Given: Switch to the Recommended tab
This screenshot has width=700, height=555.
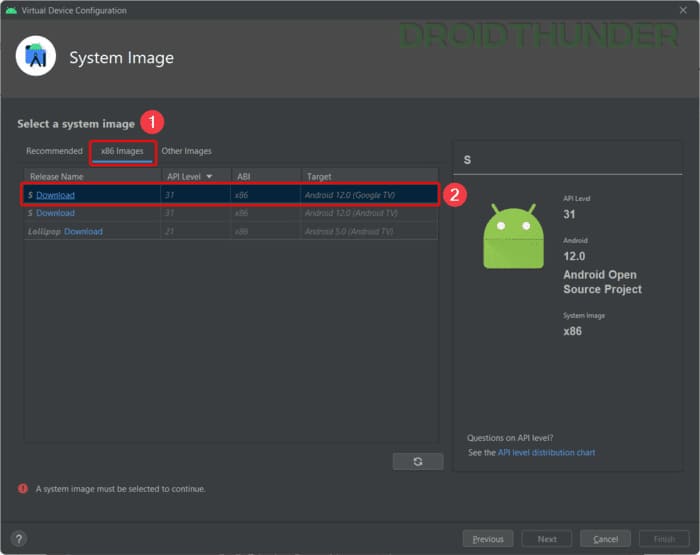Looking at the screenshot, I should click(x=54, y=151).
